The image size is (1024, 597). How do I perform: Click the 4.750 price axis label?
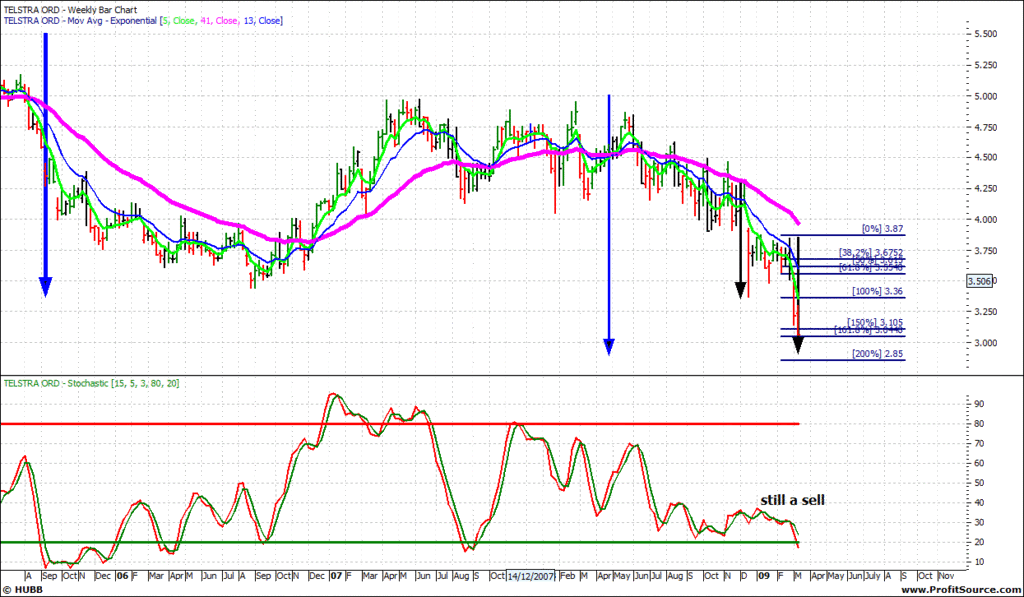click(x=985, y=127)
